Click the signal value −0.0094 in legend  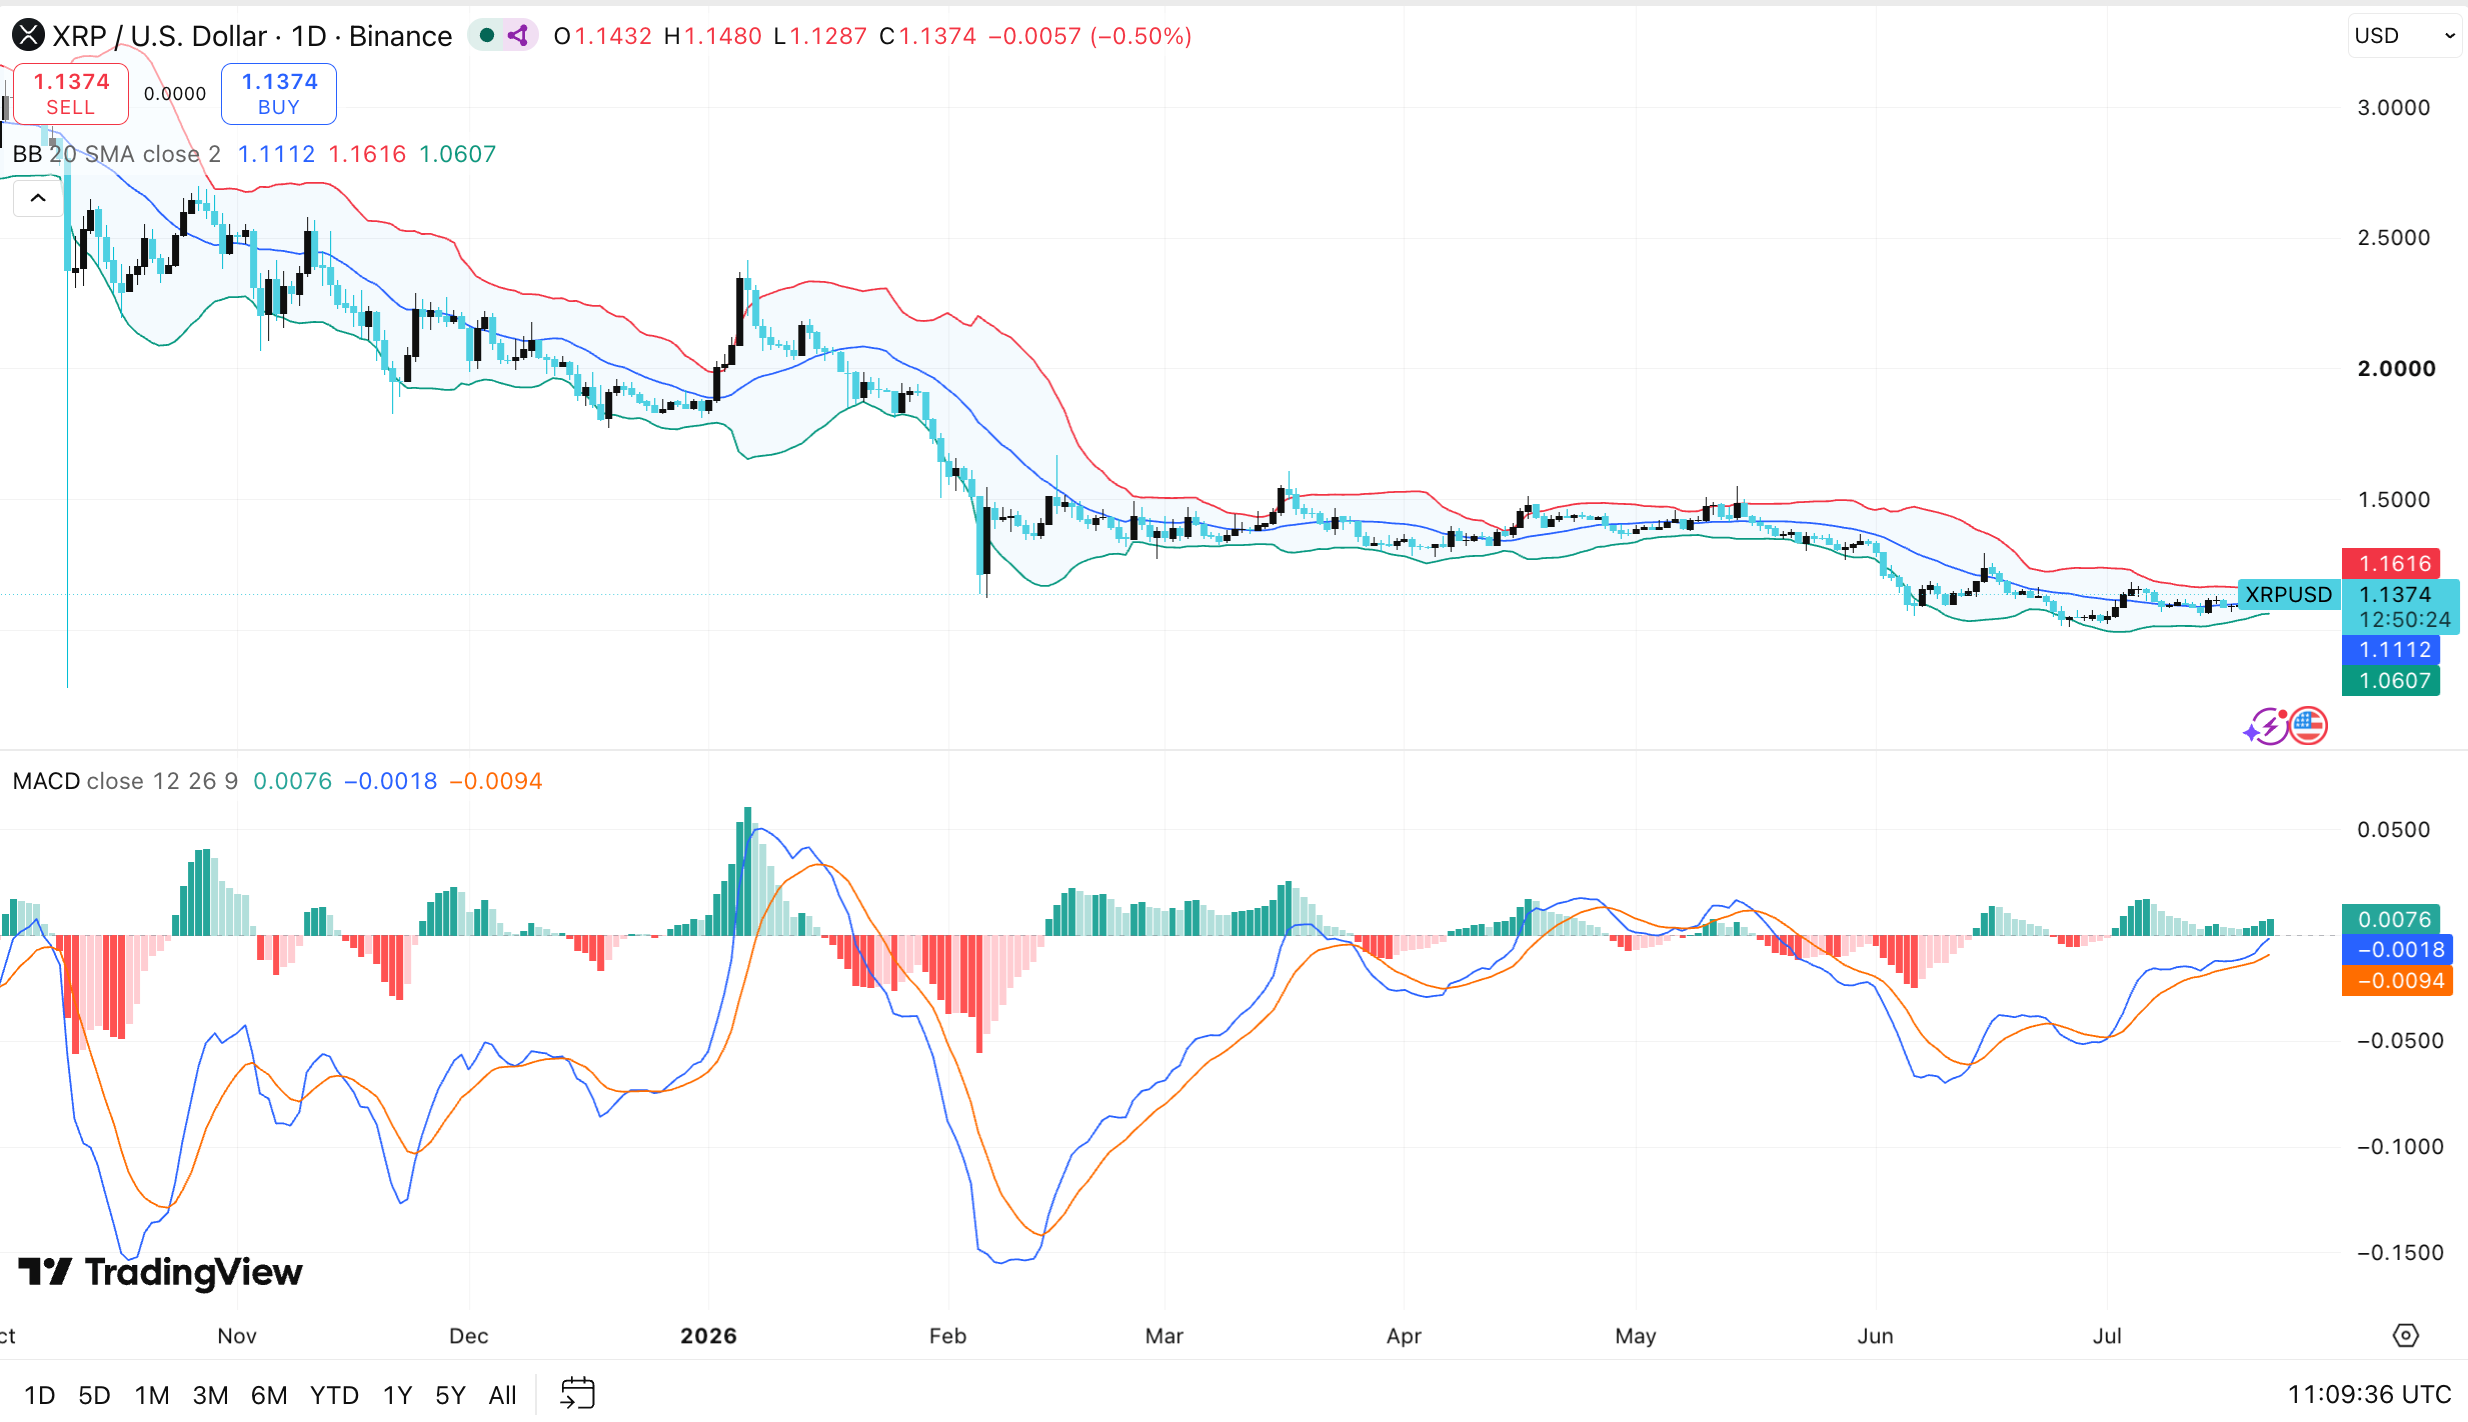(x=496, y=781)
